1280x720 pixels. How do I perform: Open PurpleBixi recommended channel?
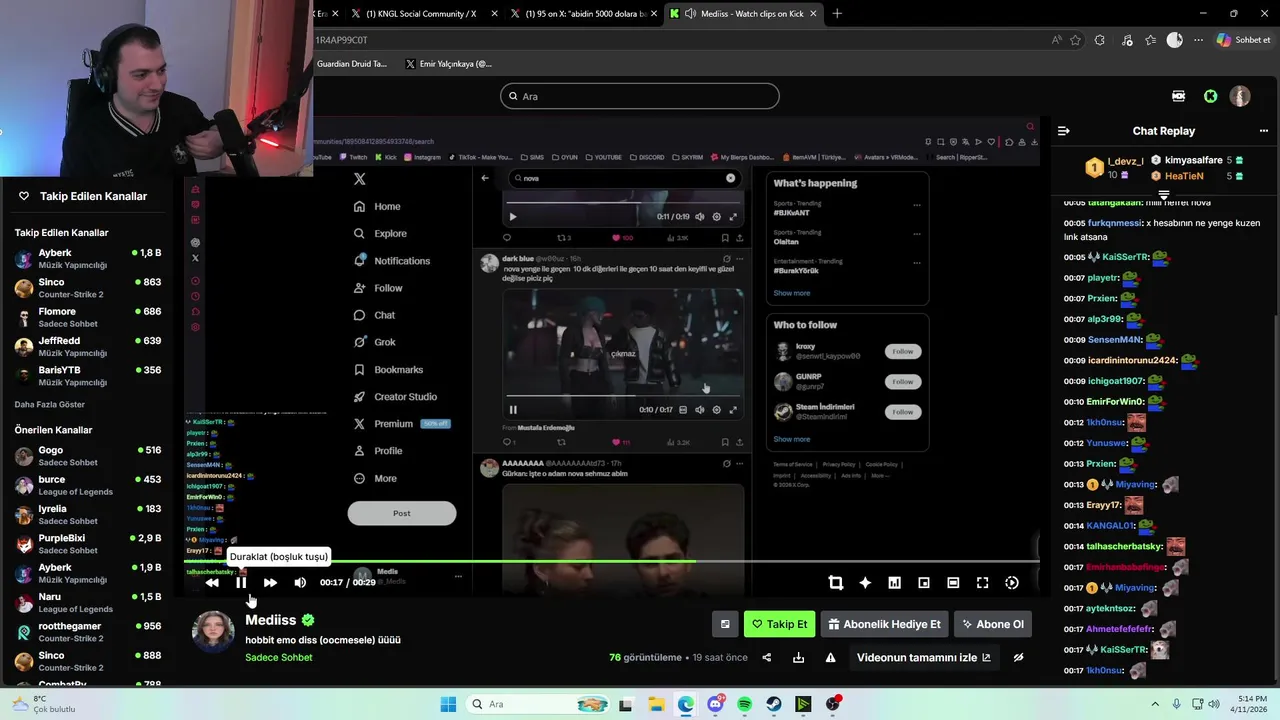click(88, 543)
